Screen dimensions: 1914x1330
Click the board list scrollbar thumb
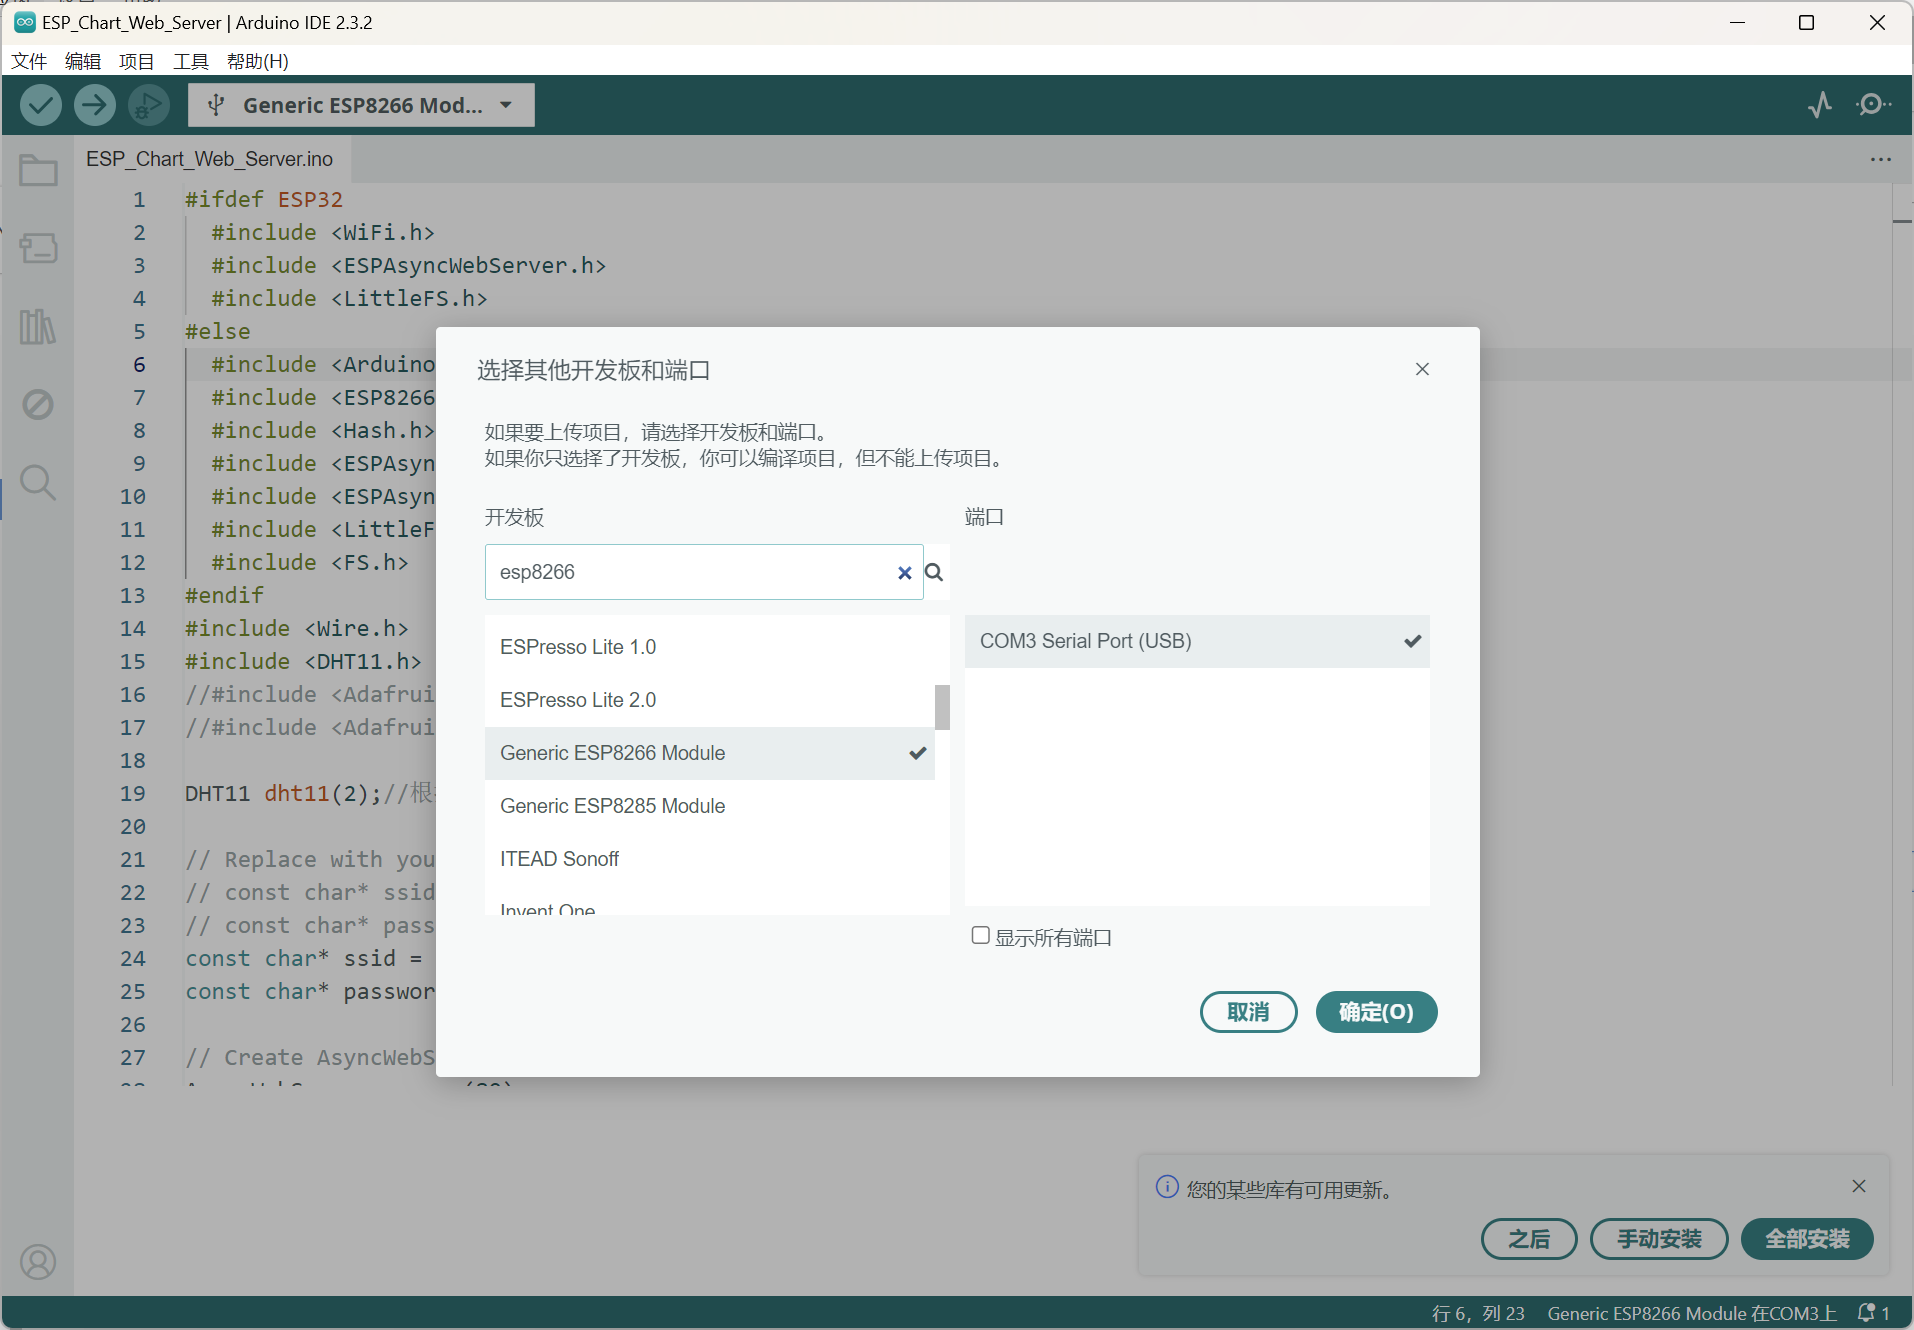[942, 707]
